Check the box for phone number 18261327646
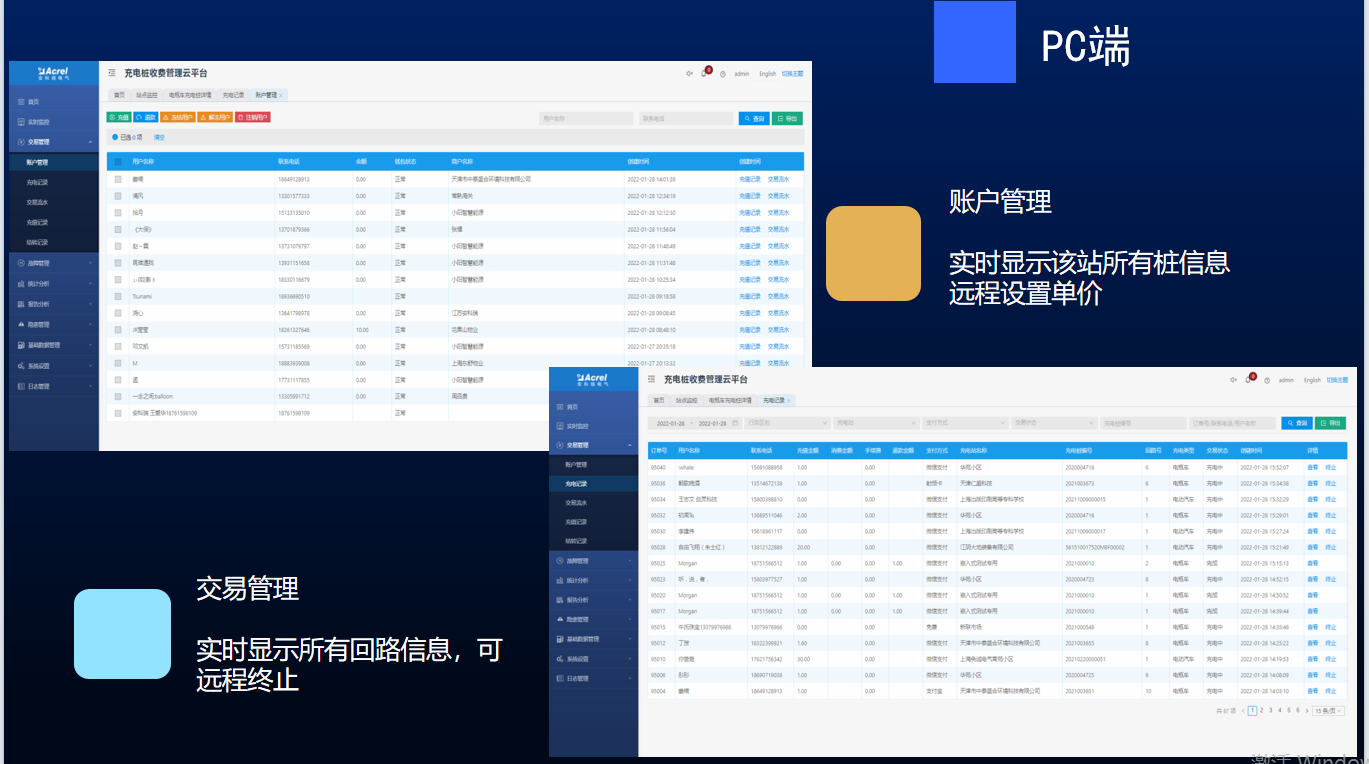The height and width of the screenshot is (764, 1369). (x=118, y=329)
